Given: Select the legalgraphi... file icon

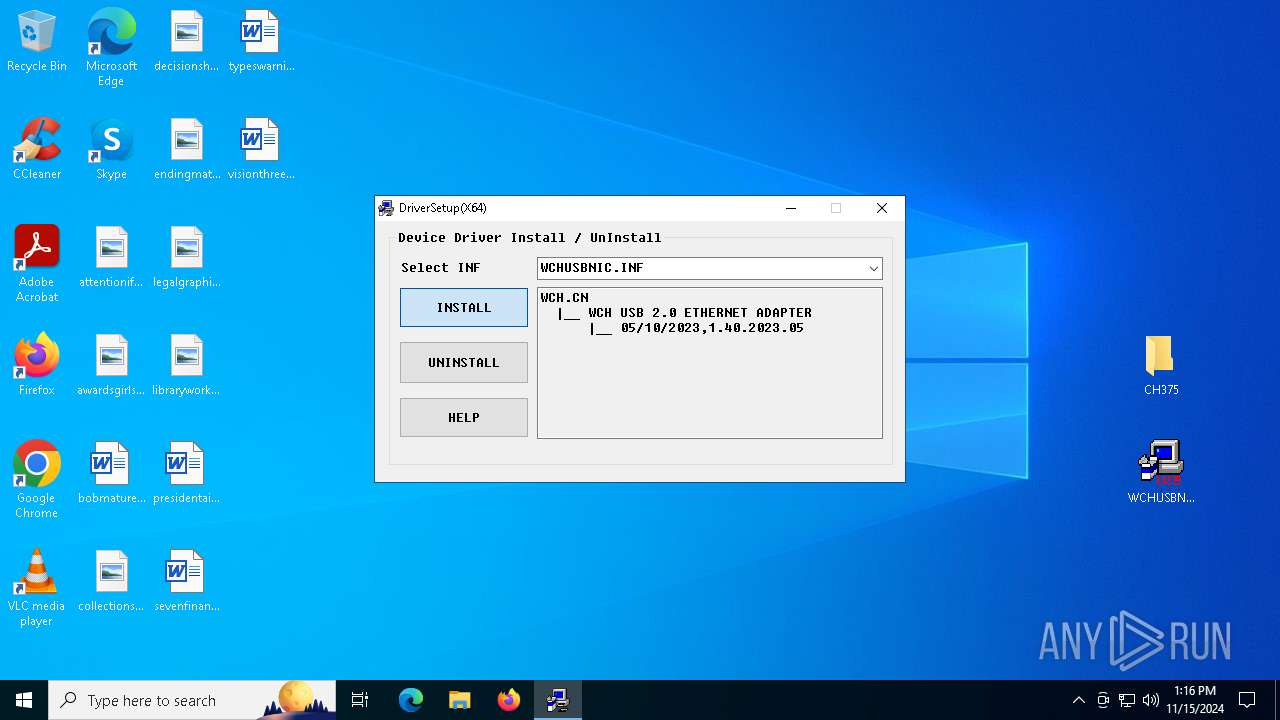Looking at the screenshot, I should point(186,258).
